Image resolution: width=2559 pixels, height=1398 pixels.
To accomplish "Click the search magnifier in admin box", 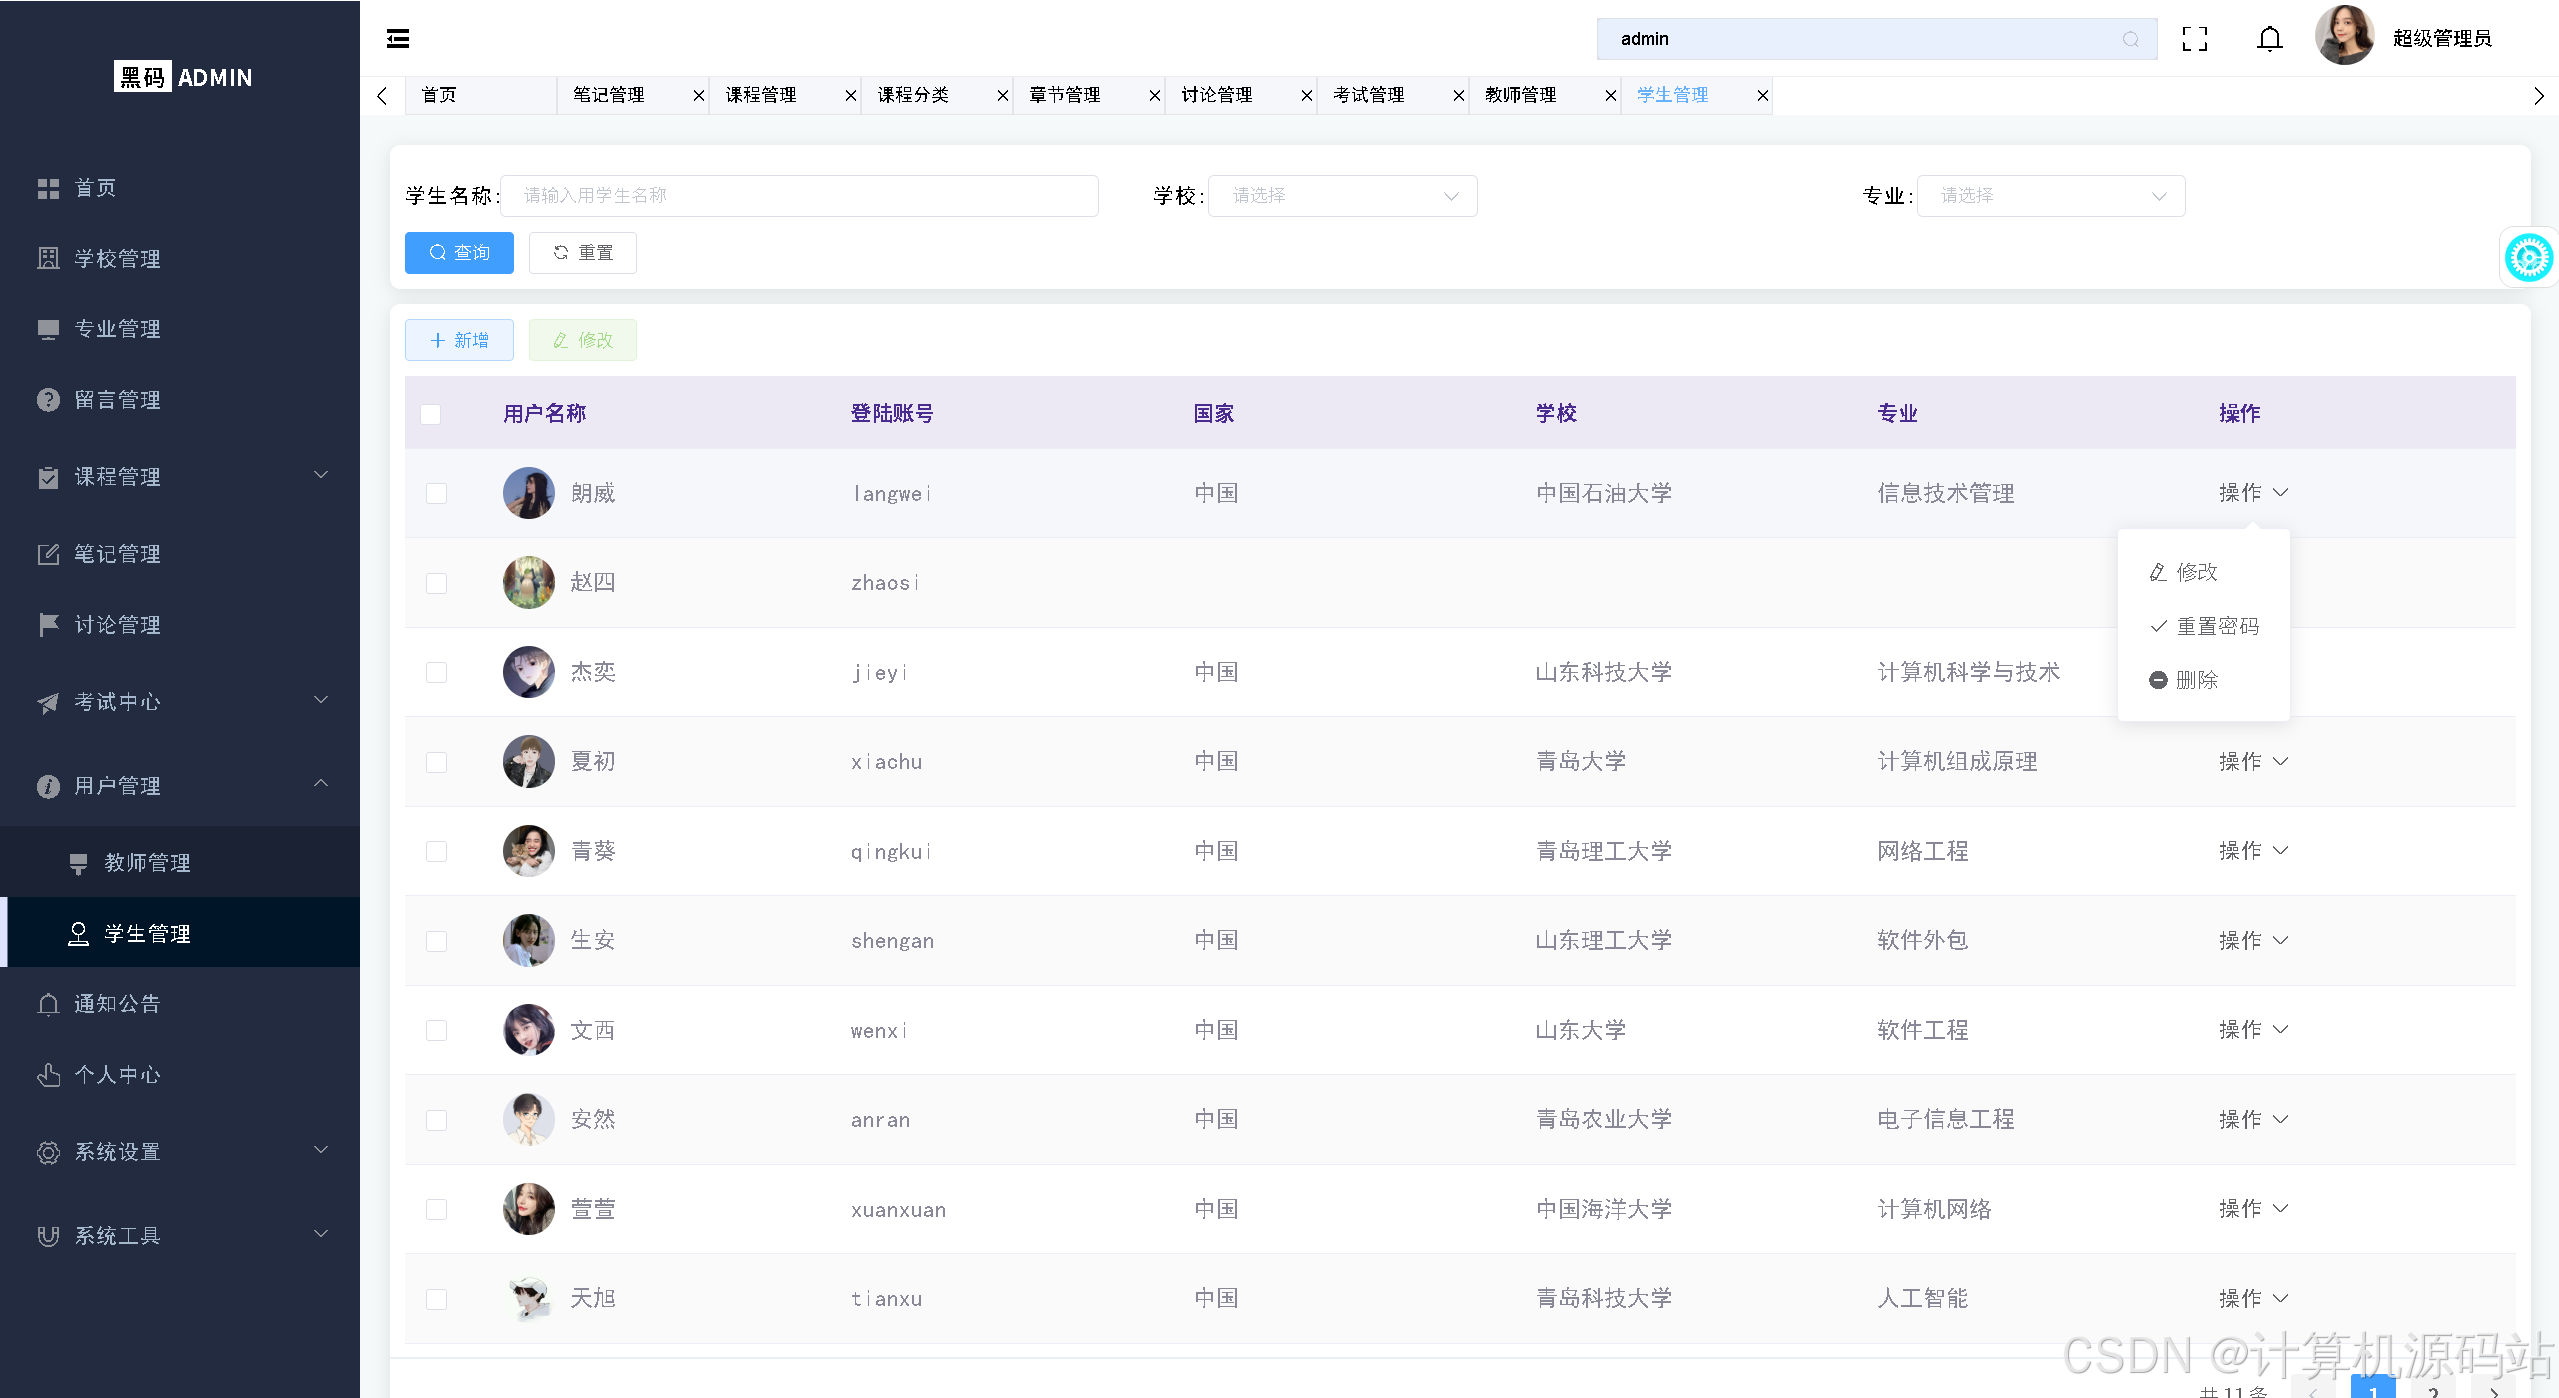I will click(x=2130, y=39).
